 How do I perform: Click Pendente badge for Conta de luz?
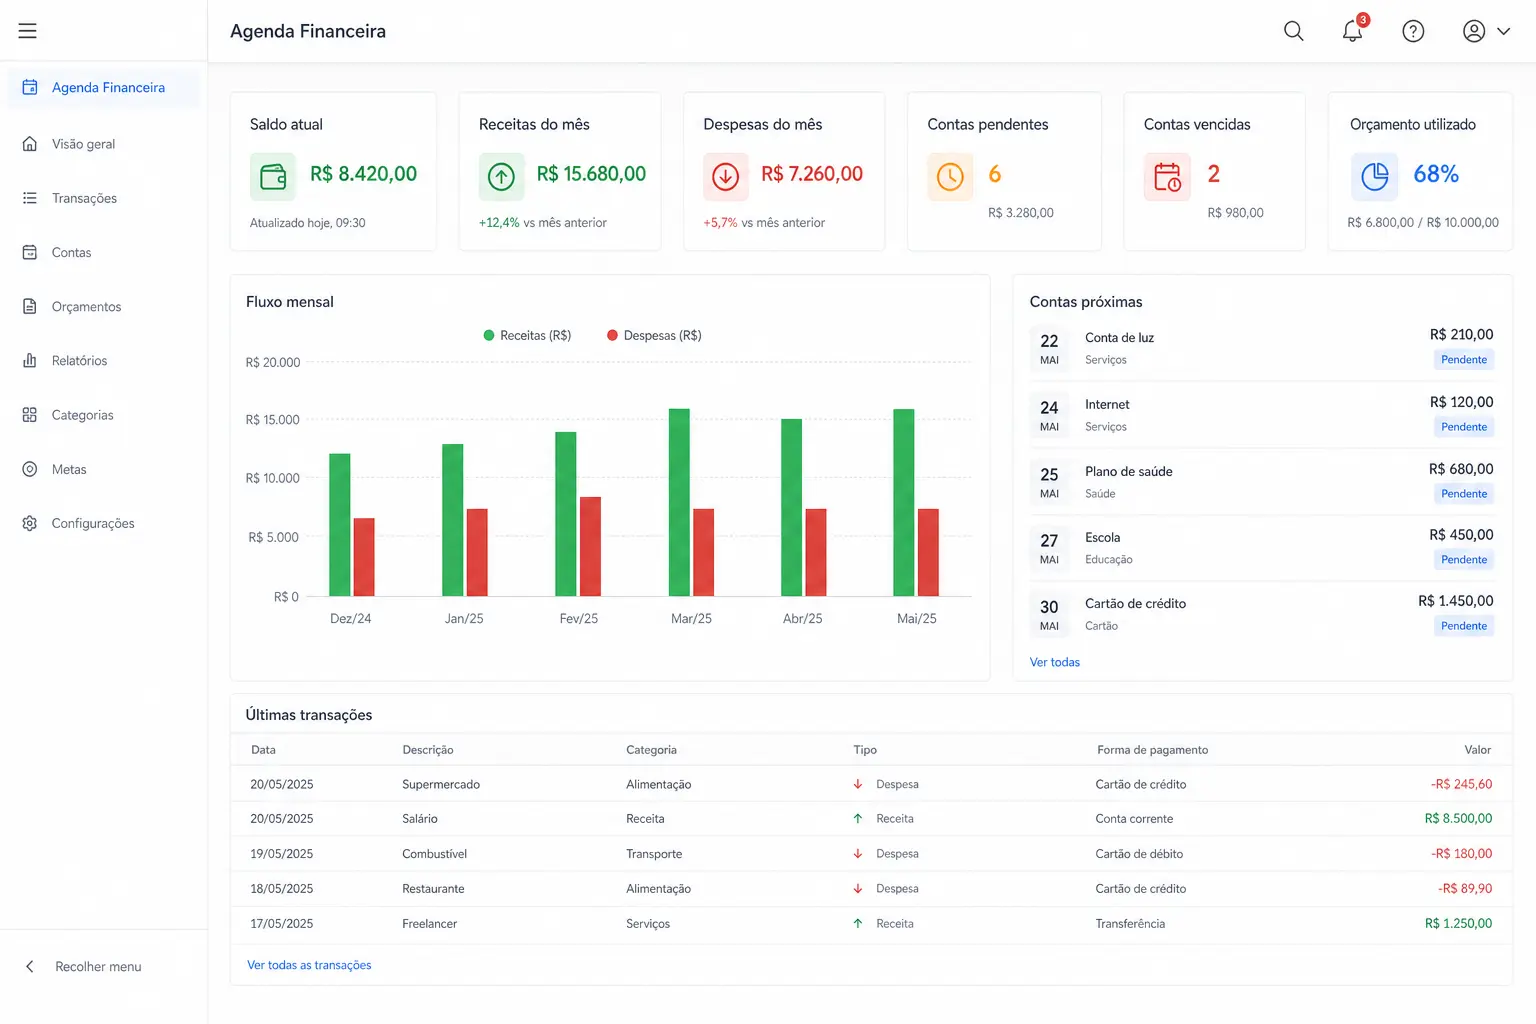[x=1464, y=360]
